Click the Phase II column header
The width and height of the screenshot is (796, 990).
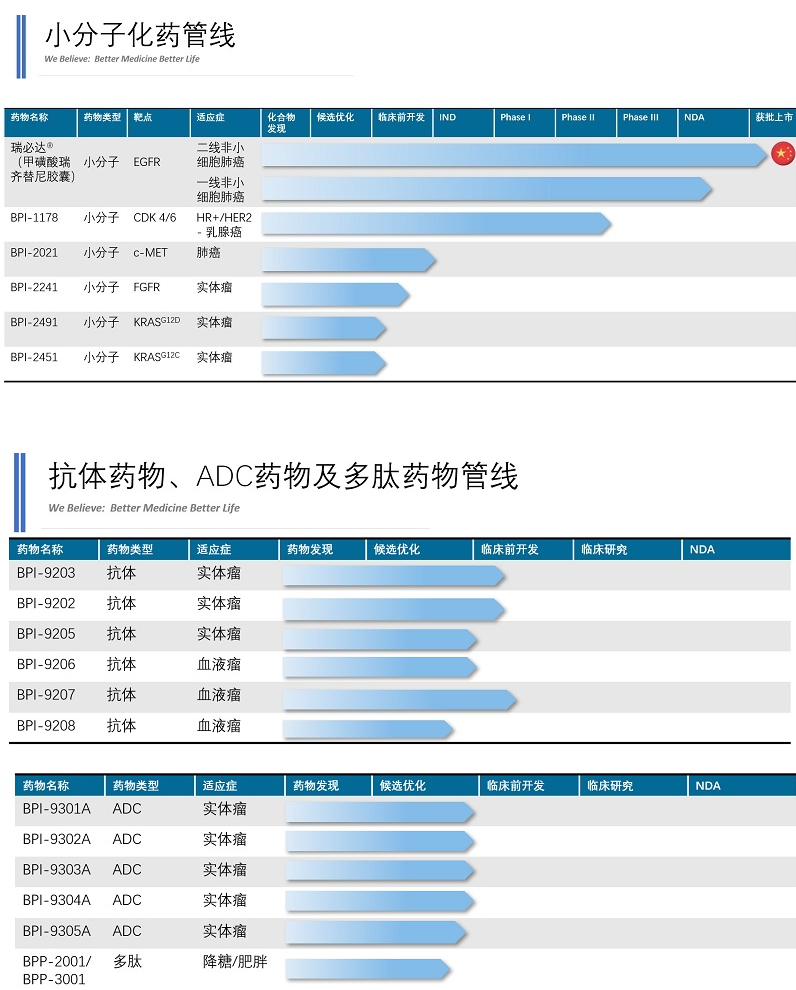[x=578, y=117]
